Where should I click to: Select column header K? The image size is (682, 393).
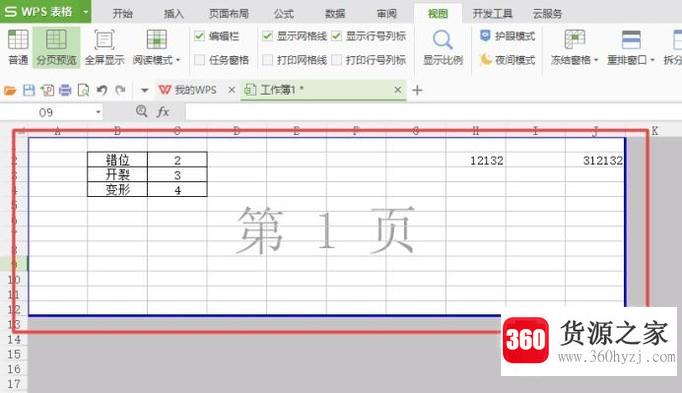pyautogui.click(x=655, y=130)
